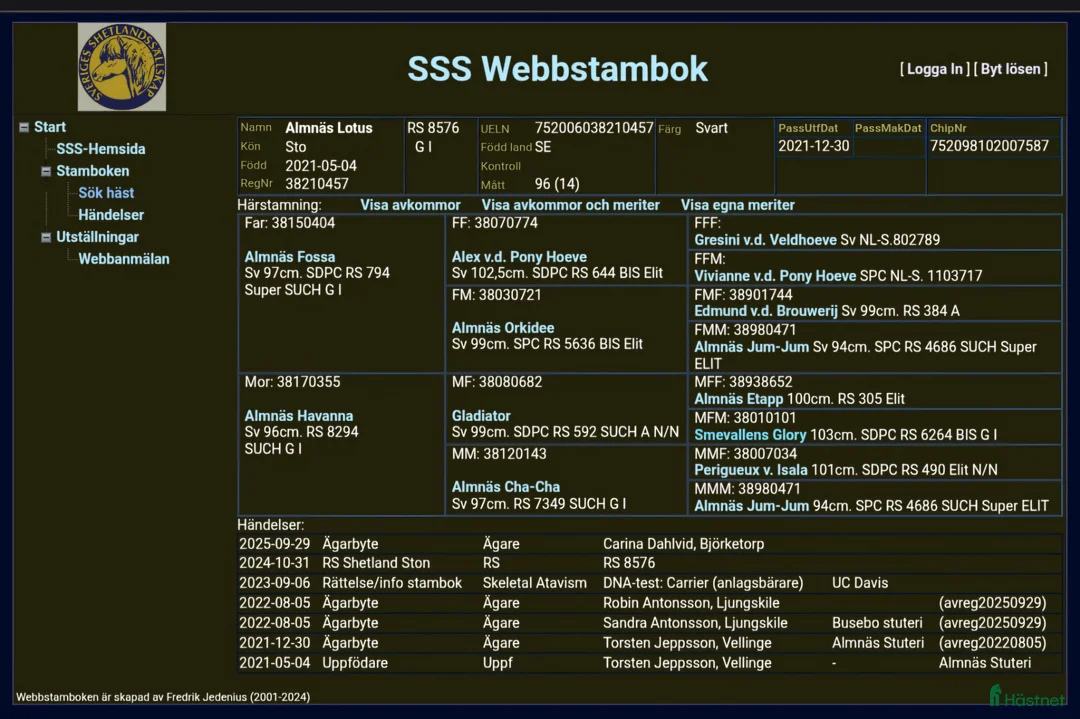1080x719 pixels.
Task: Select PassUtfDat value 2021-12-30
Action: [813, 145]
